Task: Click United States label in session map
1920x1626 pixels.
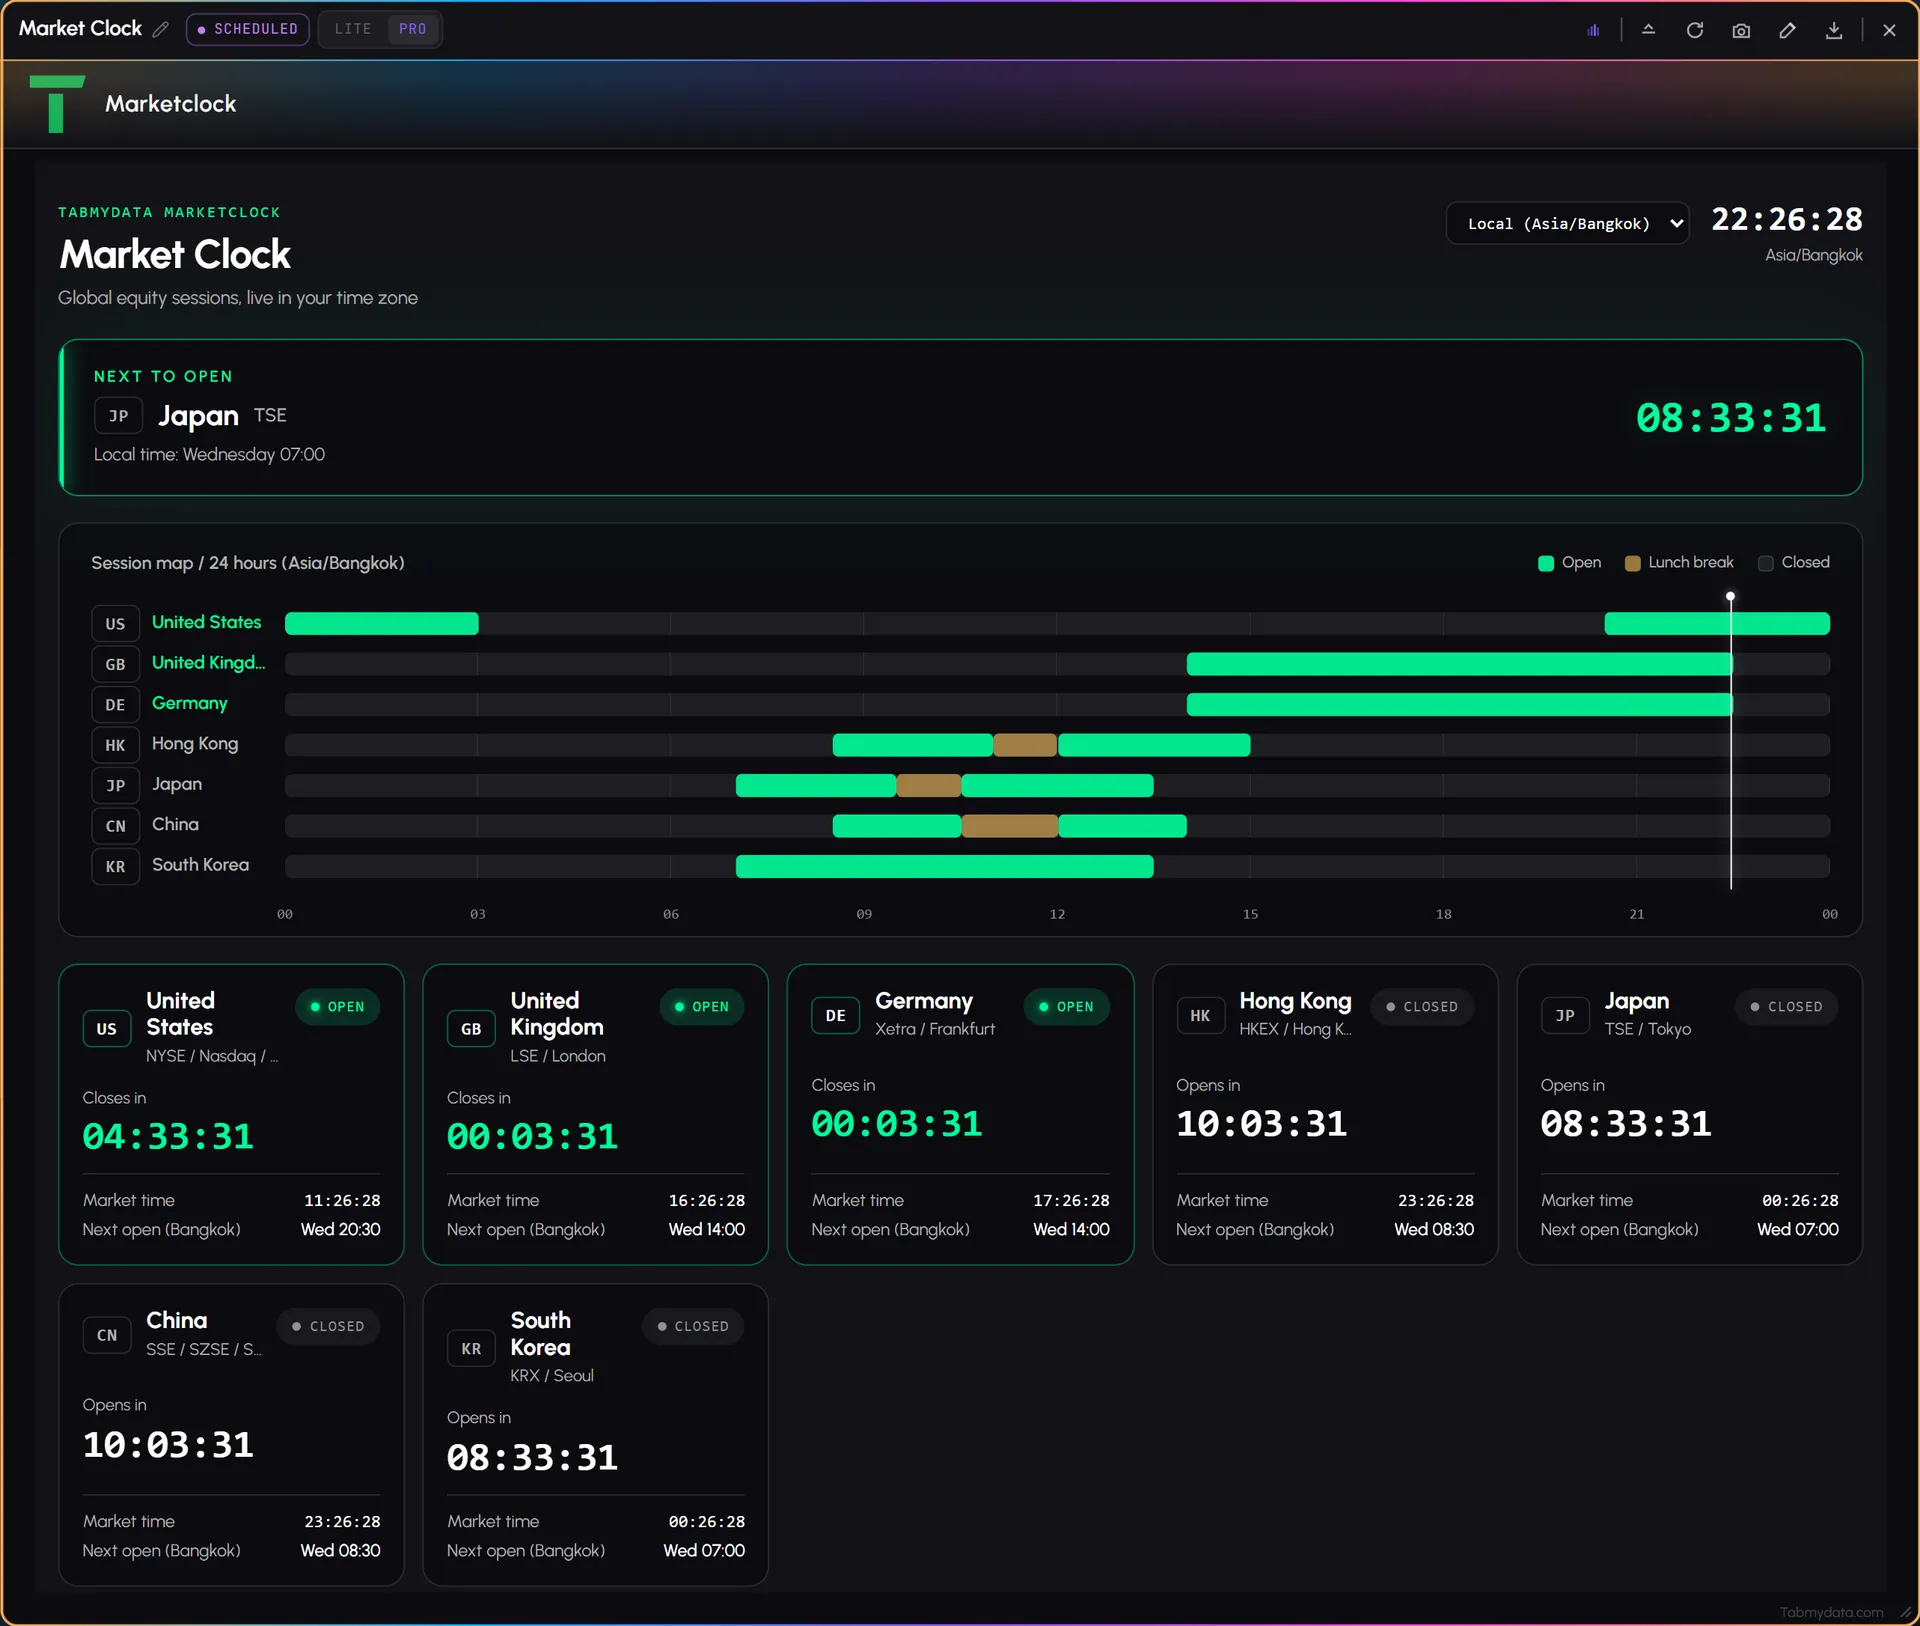Action: 206,622
